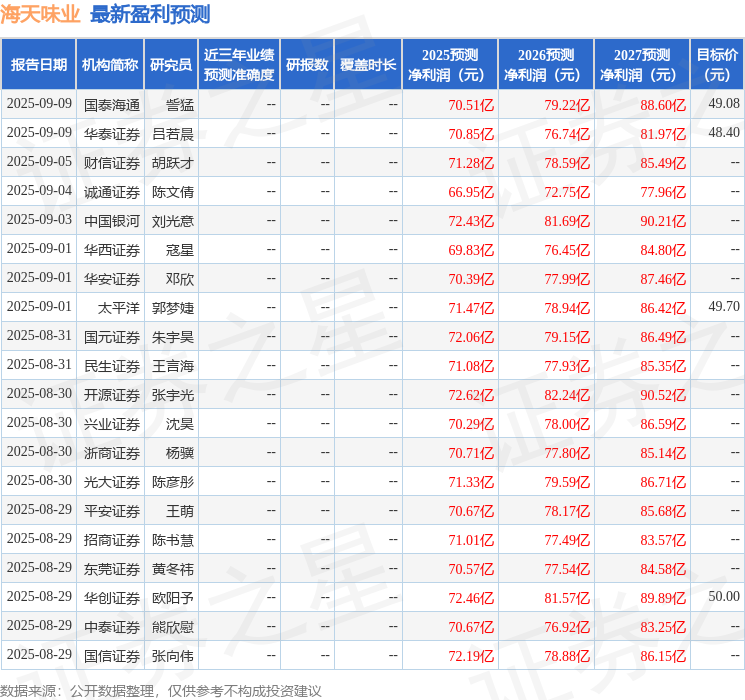Click the 民生证券 institution cell
This screenshot has width=745, height=700.
click(x=112, y=366)
